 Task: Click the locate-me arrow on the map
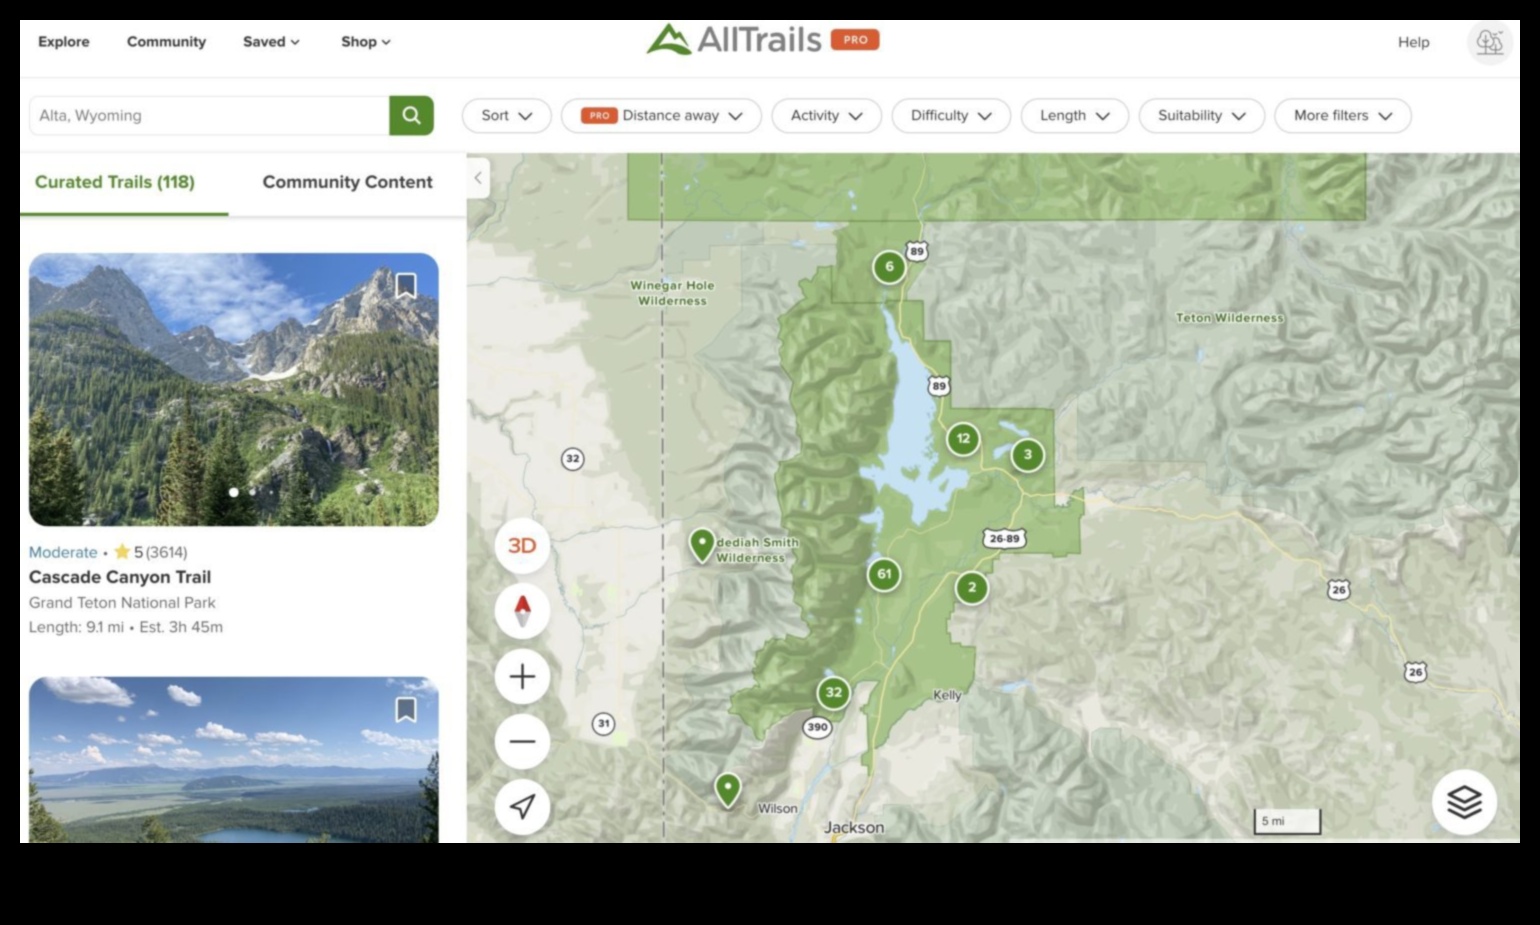tap(522, 806)
